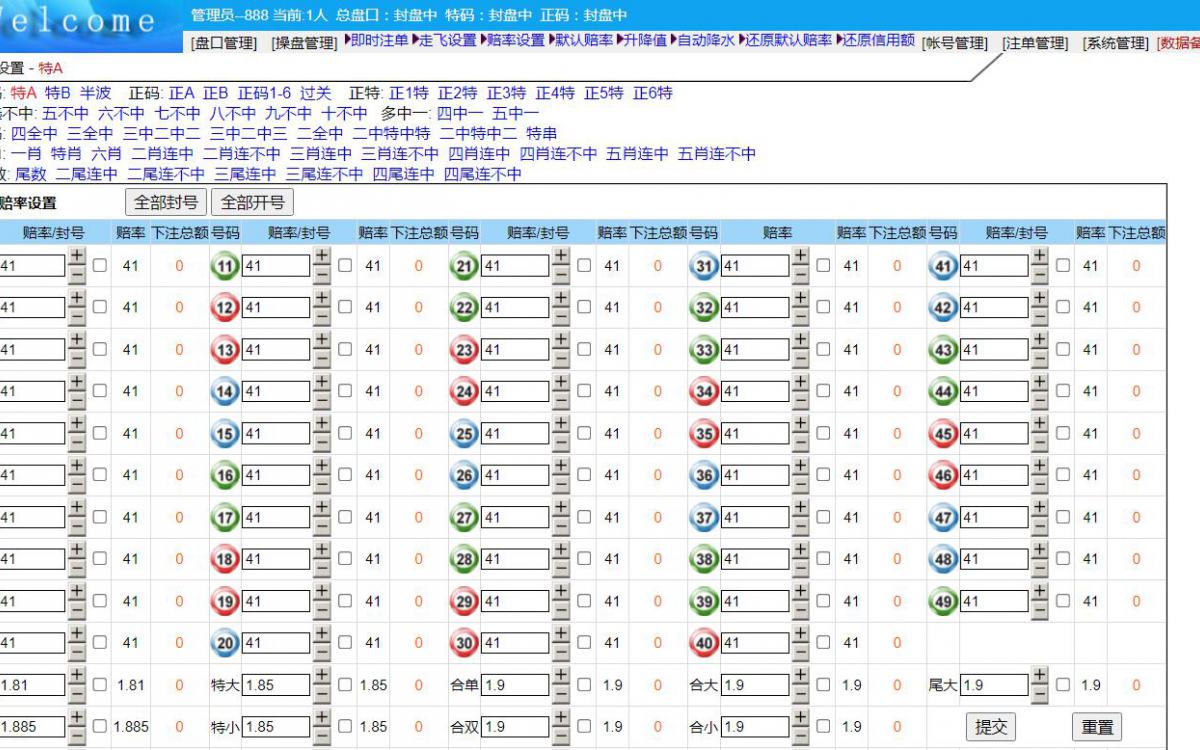The image size is (1200, 750).
Task: Click the 三全中 link
Action: click(90, 134)
